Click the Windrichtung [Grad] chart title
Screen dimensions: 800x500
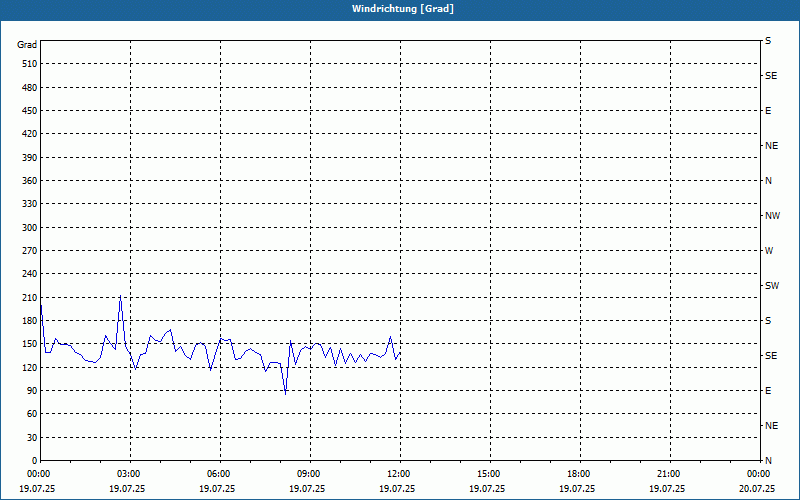tap(403, 9)
